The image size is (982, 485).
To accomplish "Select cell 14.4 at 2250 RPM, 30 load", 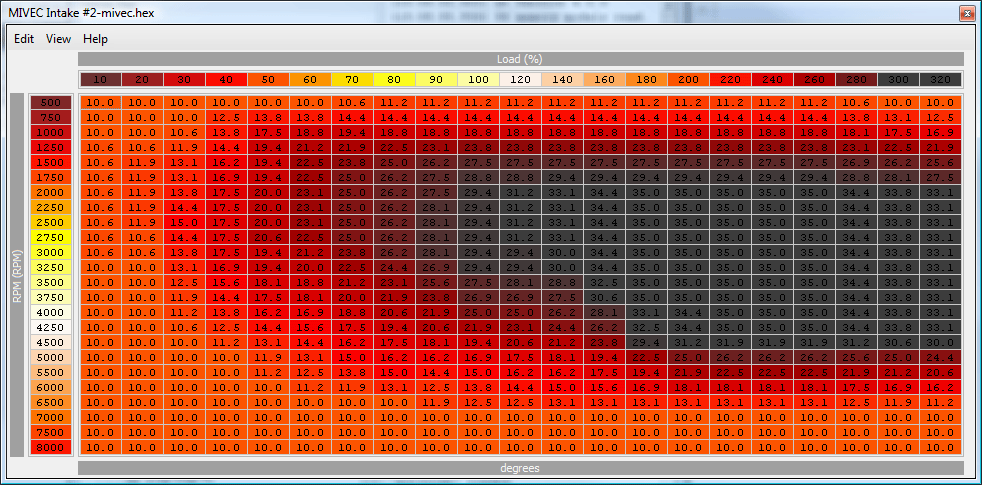I will tap(184, 207).
